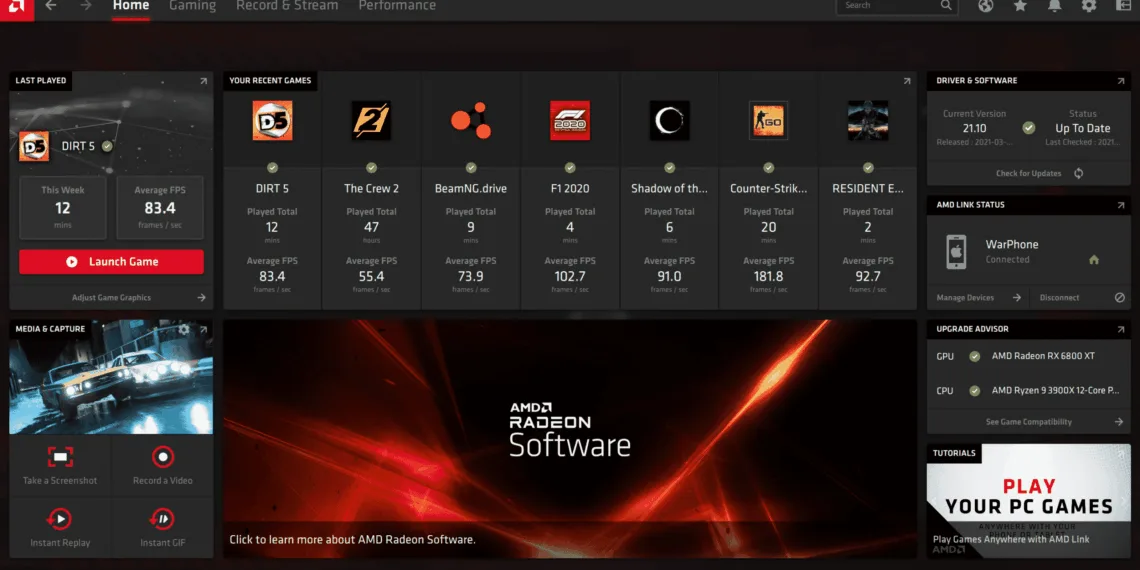1140x570 pixels.
Task: Click the Instant Replay icon
Action: tap(60, 519)
